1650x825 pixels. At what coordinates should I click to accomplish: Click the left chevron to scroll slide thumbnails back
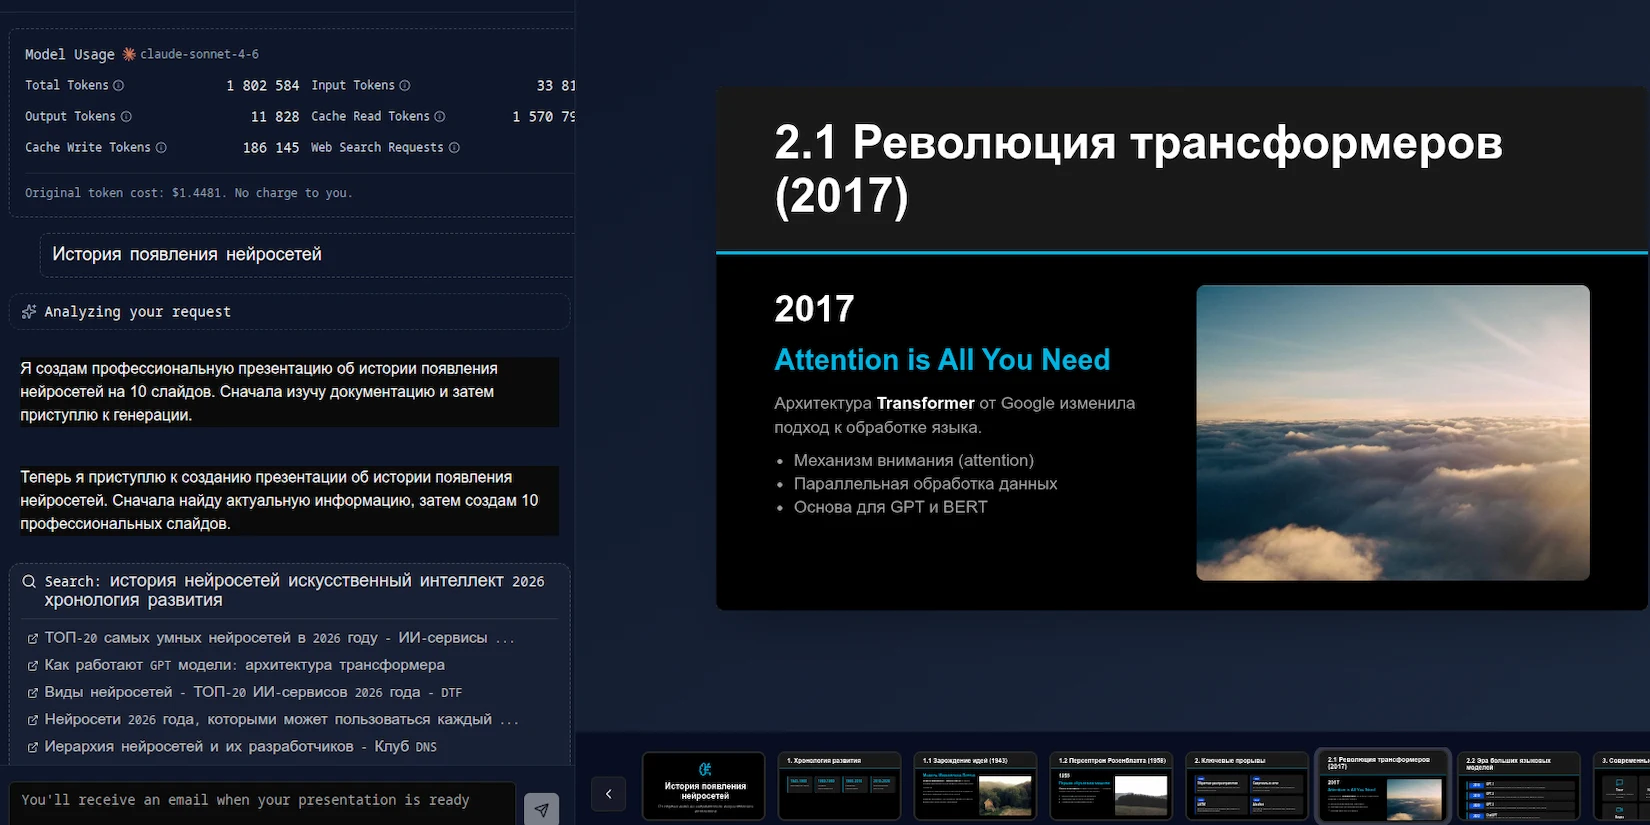(x=608, y=794)
